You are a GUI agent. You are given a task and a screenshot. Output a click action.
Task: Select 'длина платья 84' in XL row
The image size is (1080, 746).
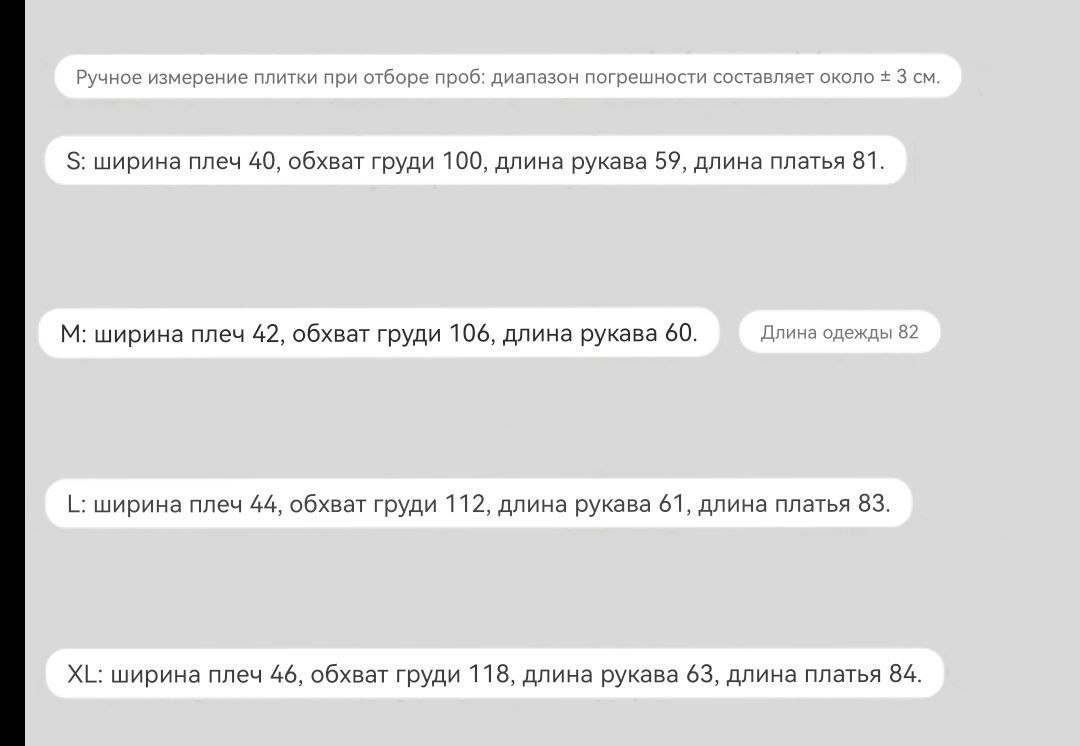point(821,674)
